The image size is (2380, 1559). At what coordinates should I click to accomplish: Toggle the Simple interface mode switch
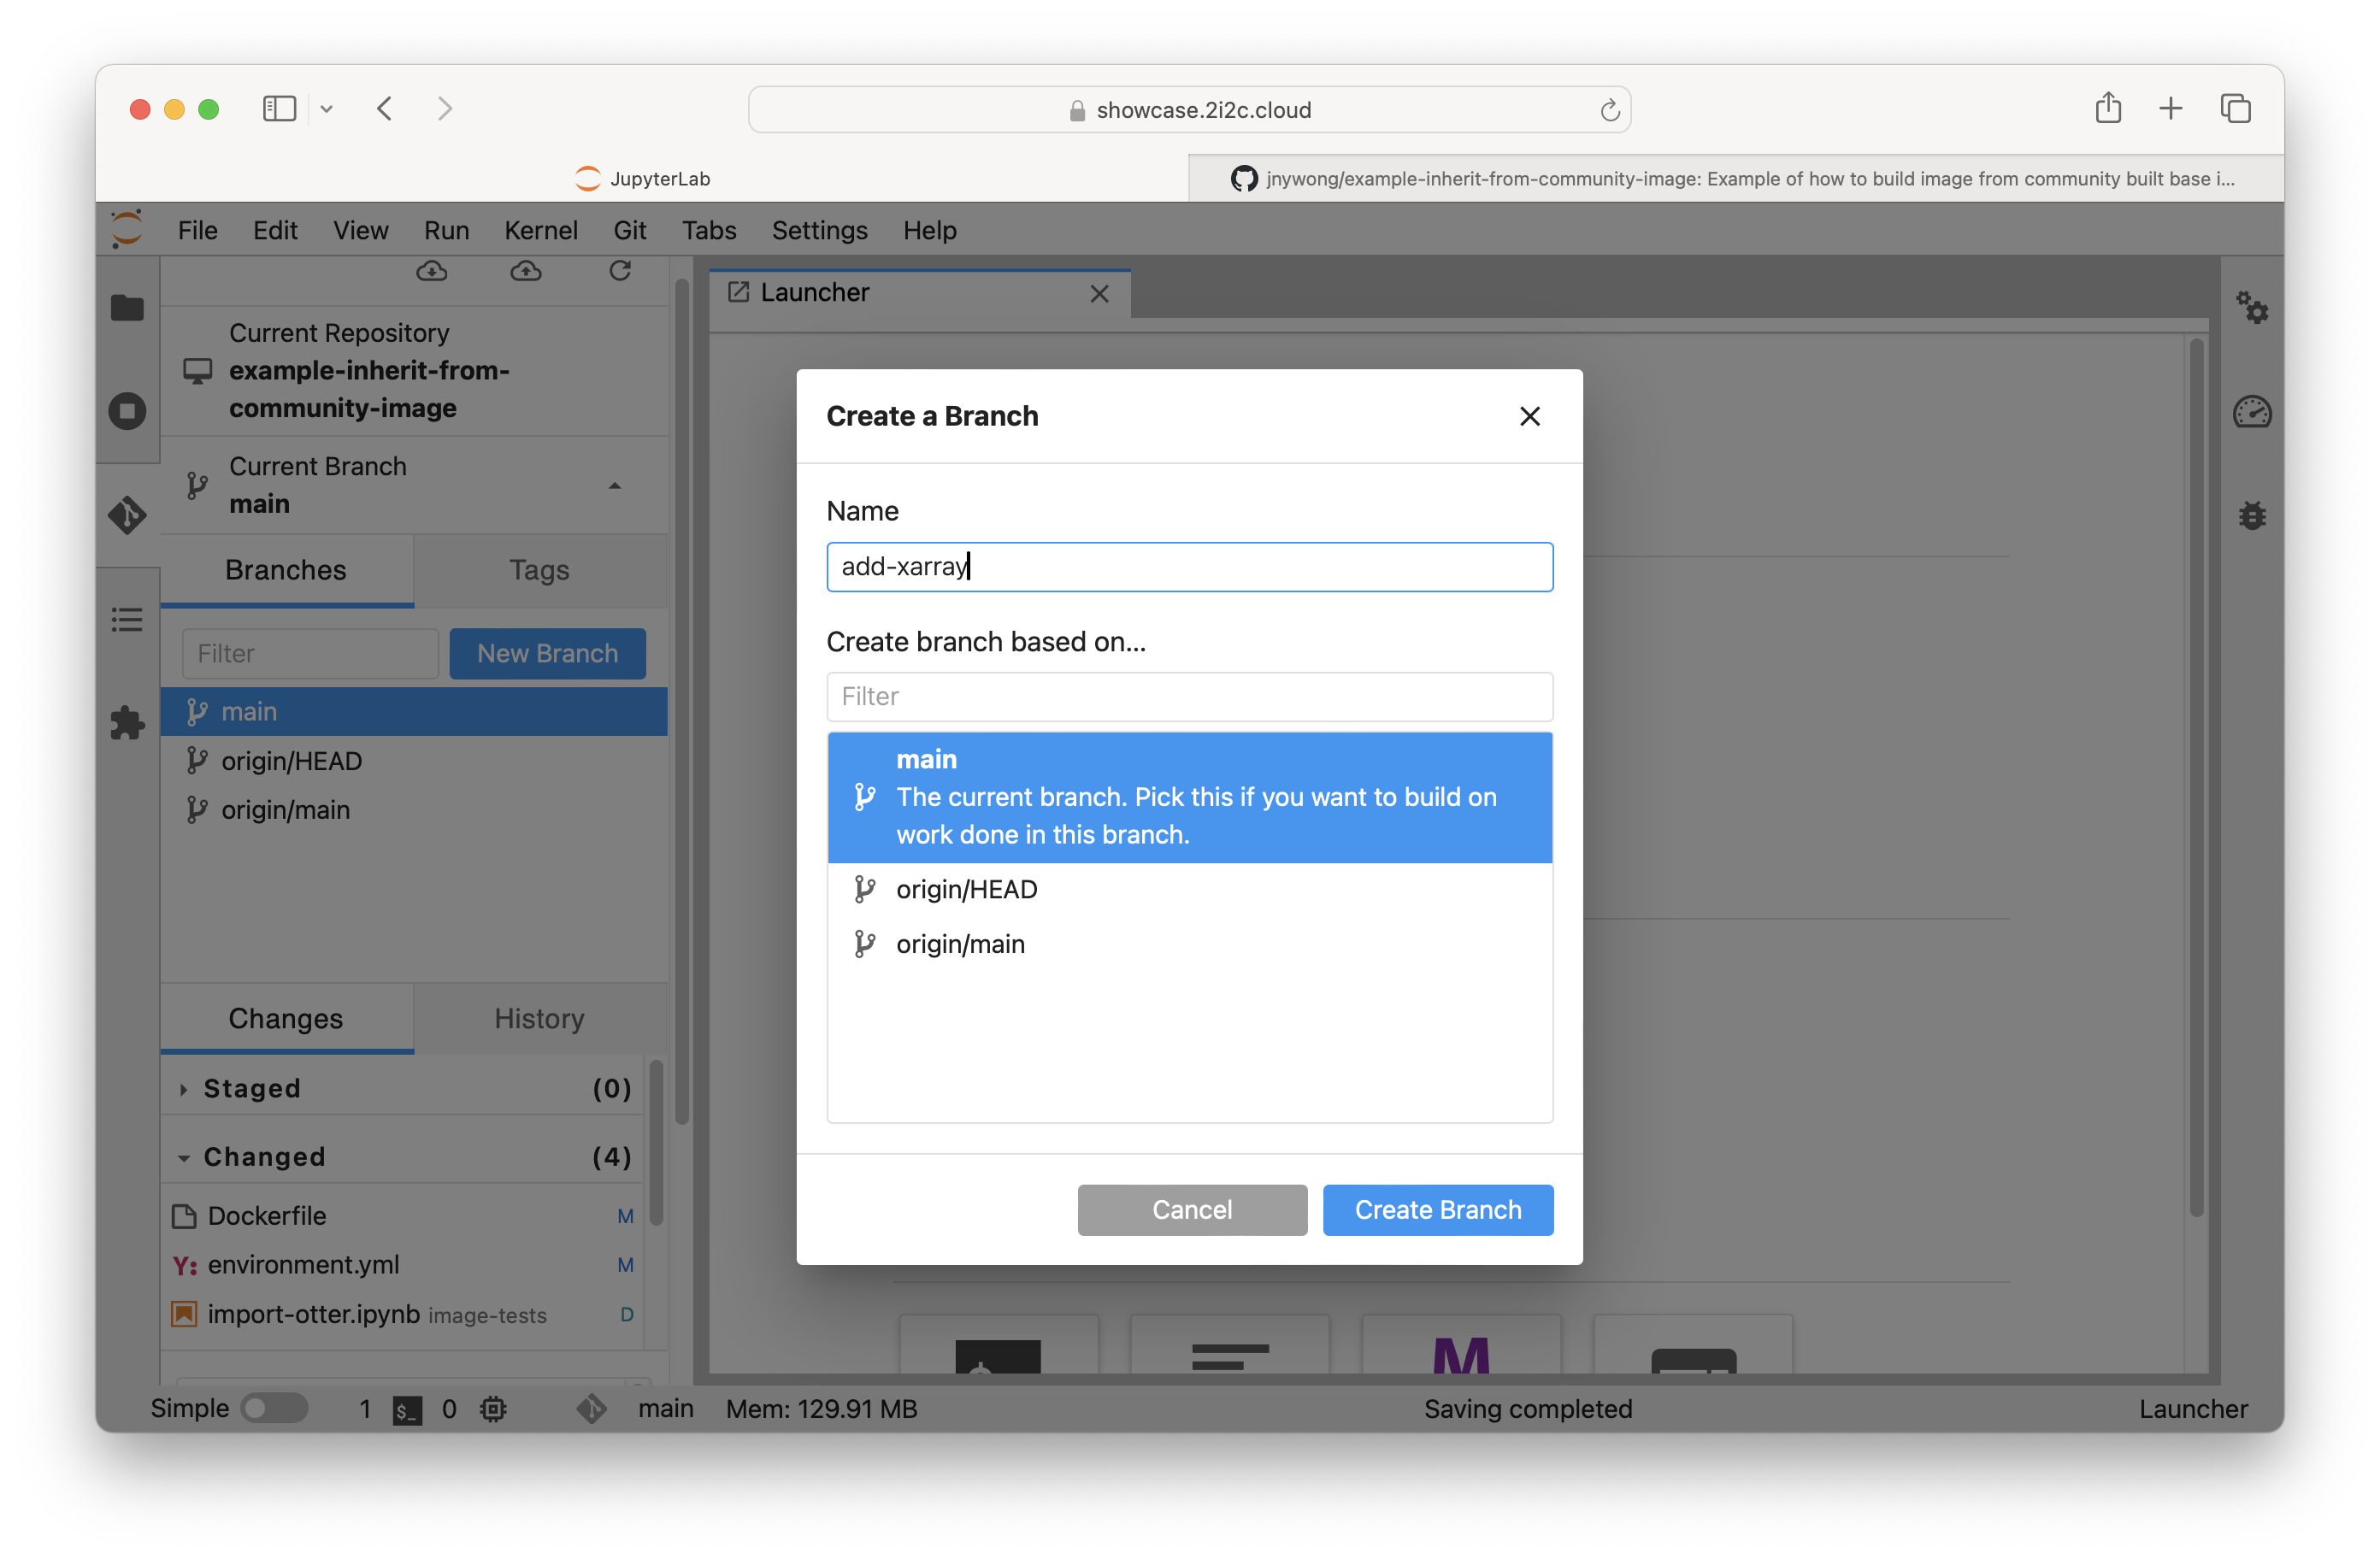click(x=276, y=1408)
